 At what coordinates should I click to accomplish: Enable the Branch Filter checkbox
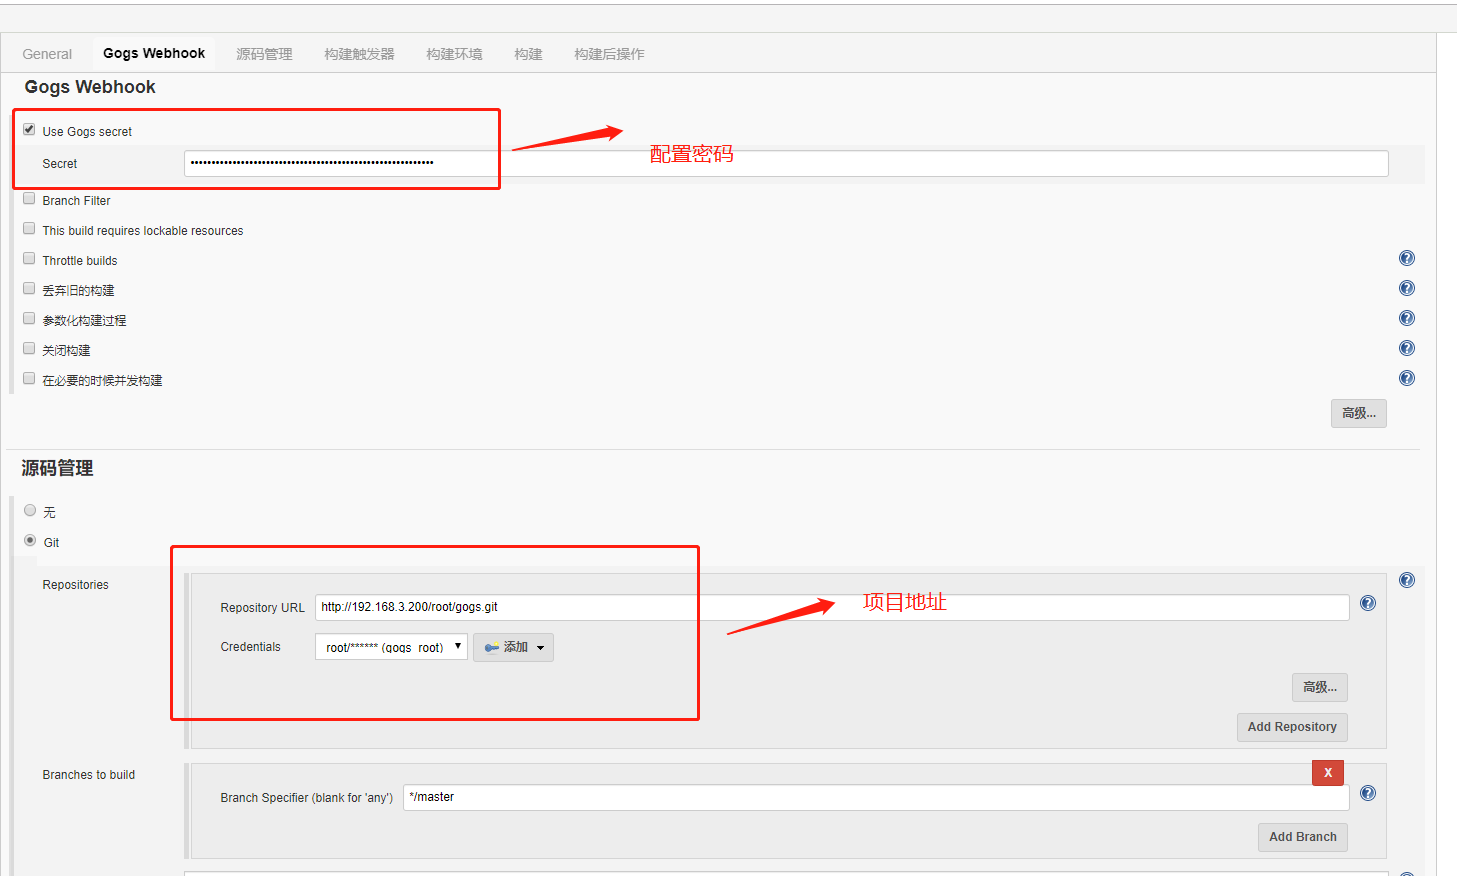point(29,198)
